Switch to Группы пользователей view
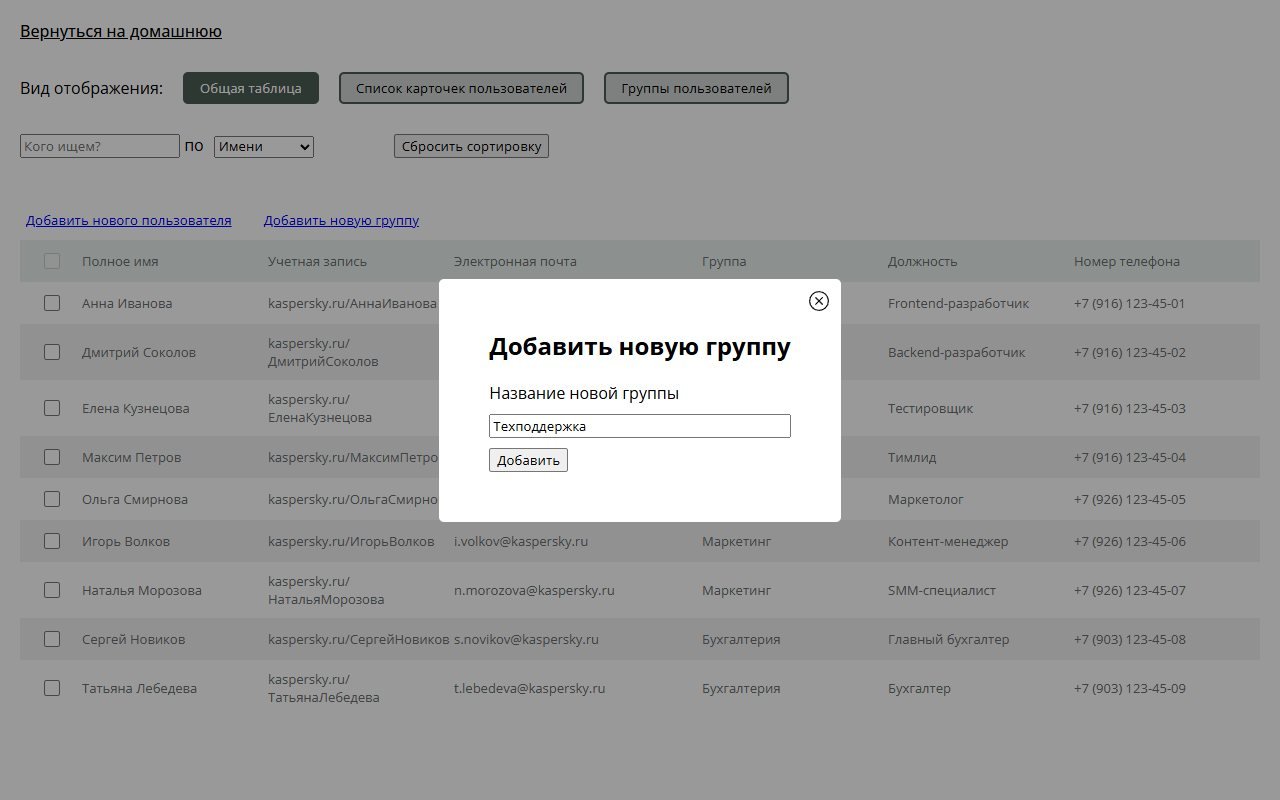 [696, 88]
